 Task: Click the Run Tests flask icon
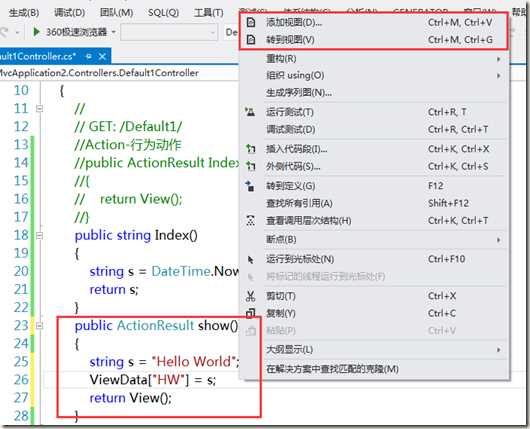tap(250, 112)
